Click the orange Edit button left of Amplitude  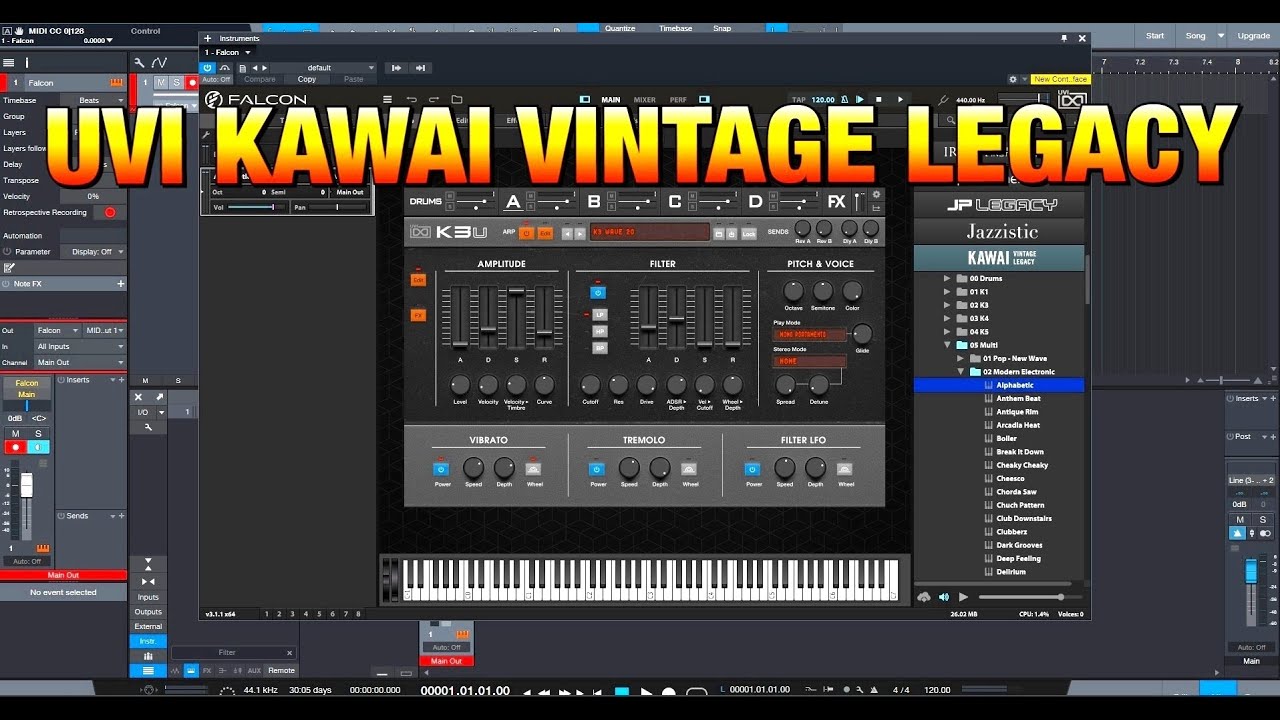pos(418,280)
